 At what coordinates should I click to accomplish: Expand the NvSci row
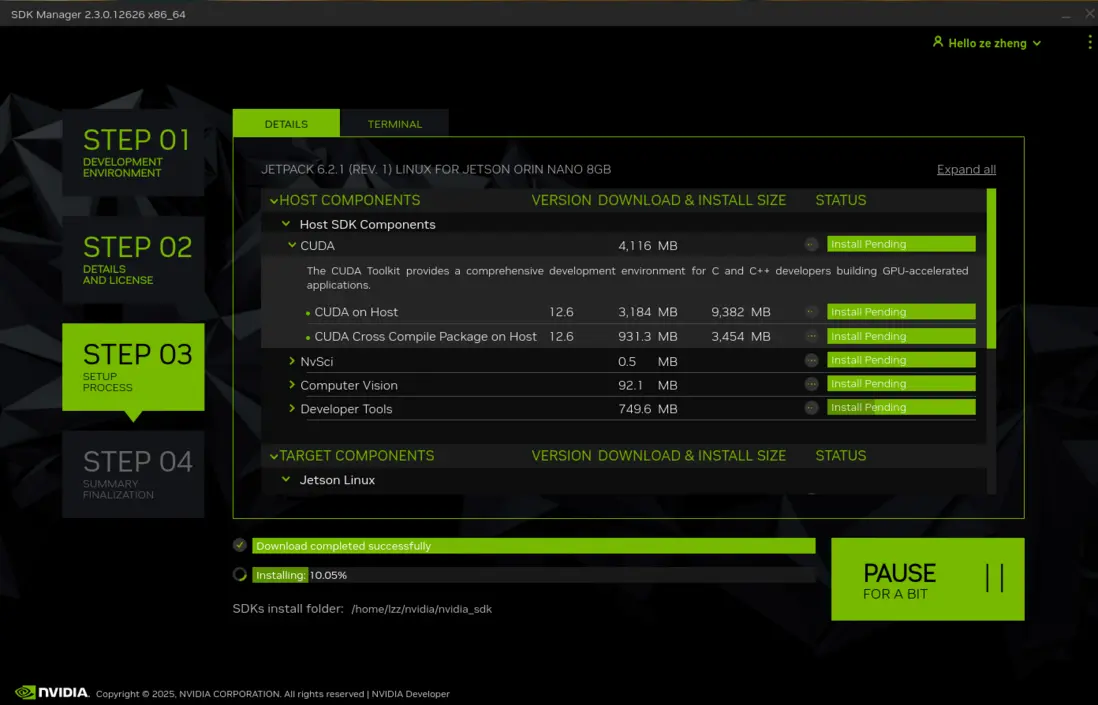tap(292, 361)
